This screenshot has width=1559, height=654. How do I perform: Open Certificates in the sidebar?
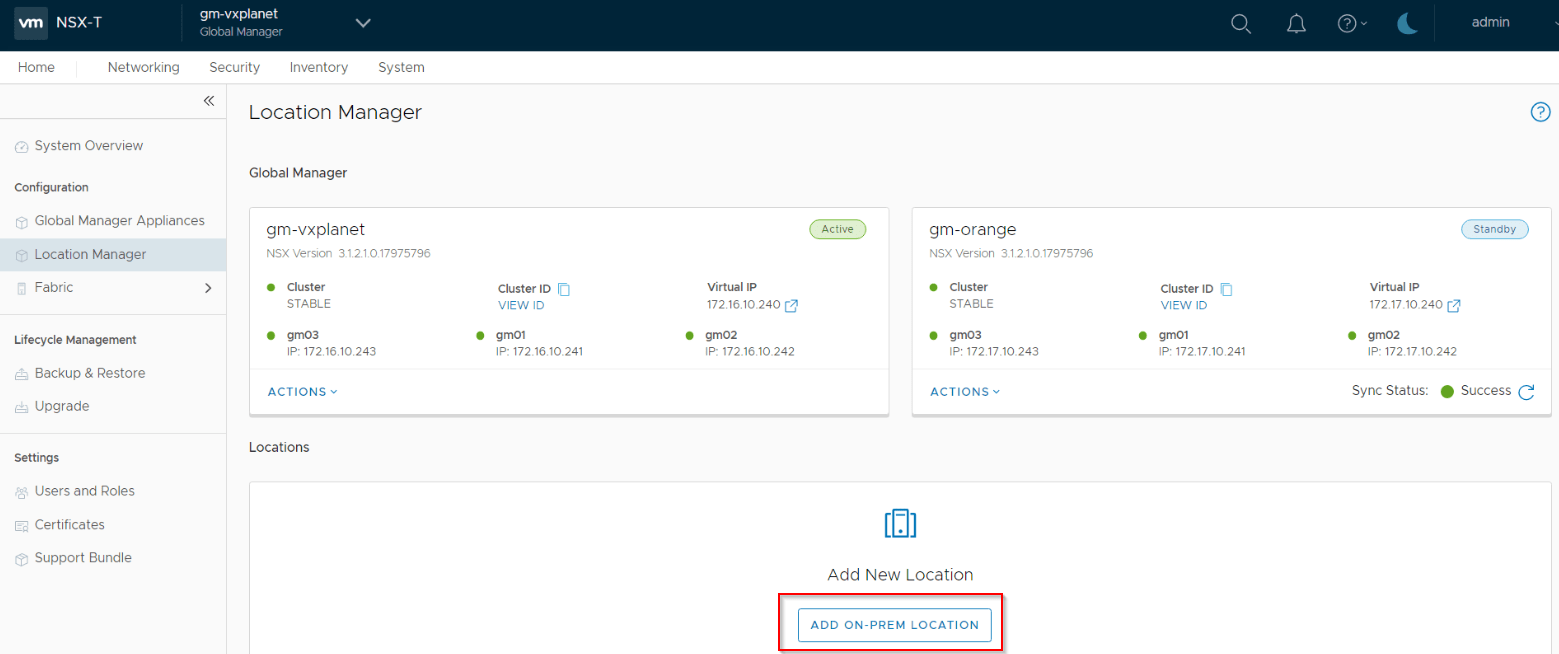pyautogui.click(x=69, y=525)
